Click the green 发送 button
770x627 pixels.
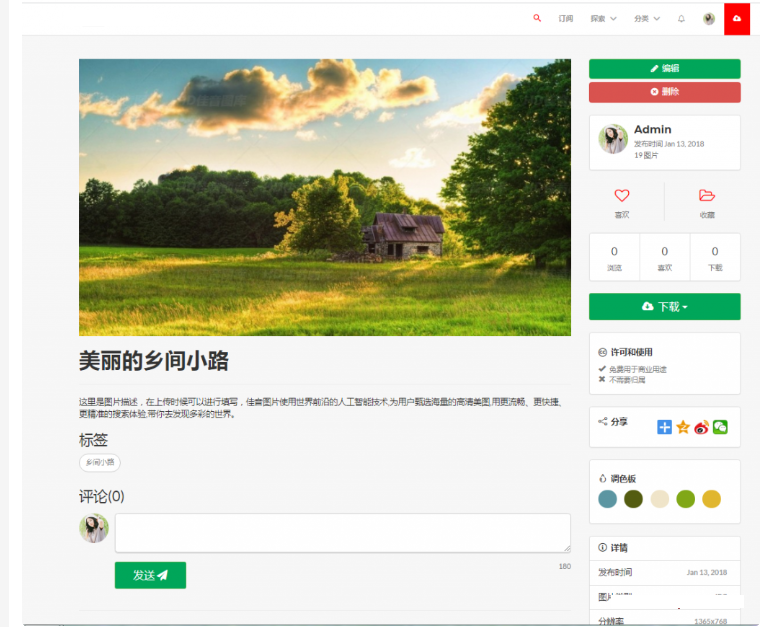pyautogui.click(x=150, y=575)
